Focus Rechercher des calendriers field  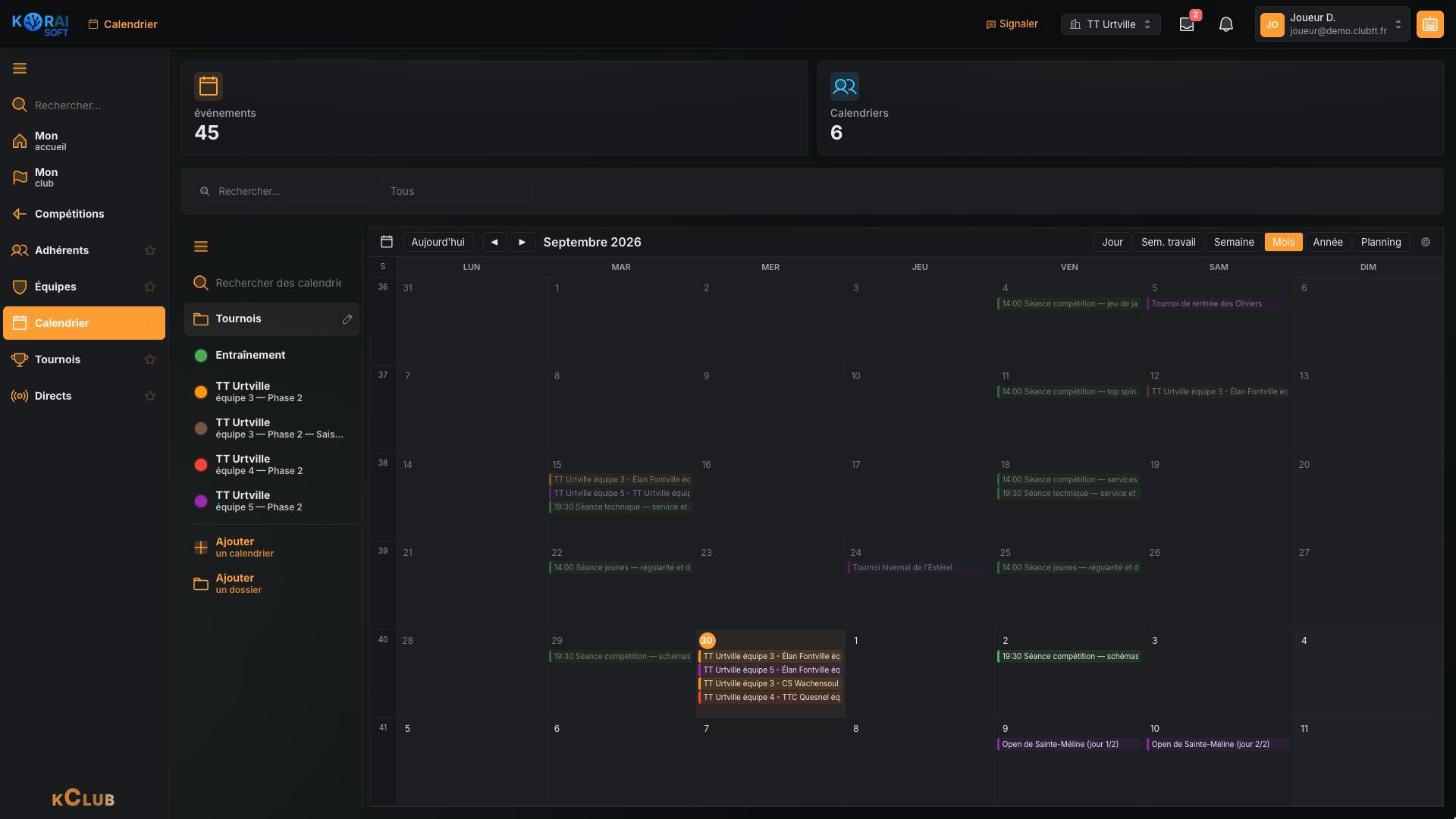click(271, 283)
